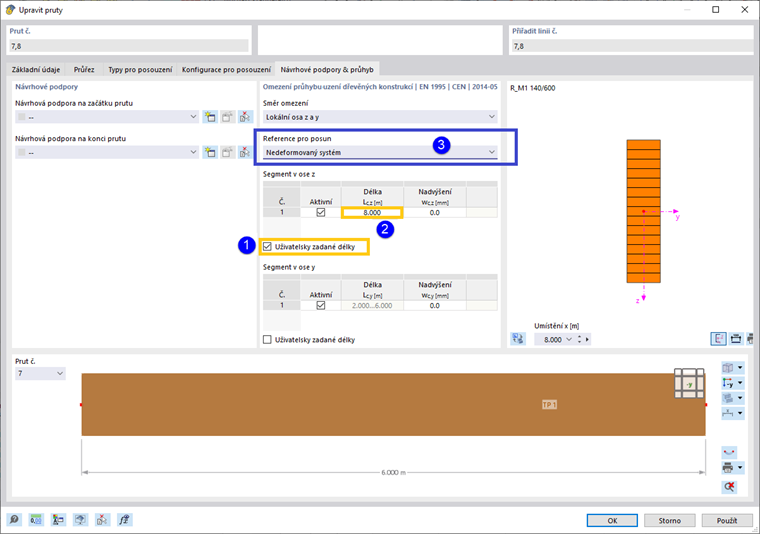Click the view cube icon in member preview toolbar
The image size is (760, 534).
(x=728, y=368)
